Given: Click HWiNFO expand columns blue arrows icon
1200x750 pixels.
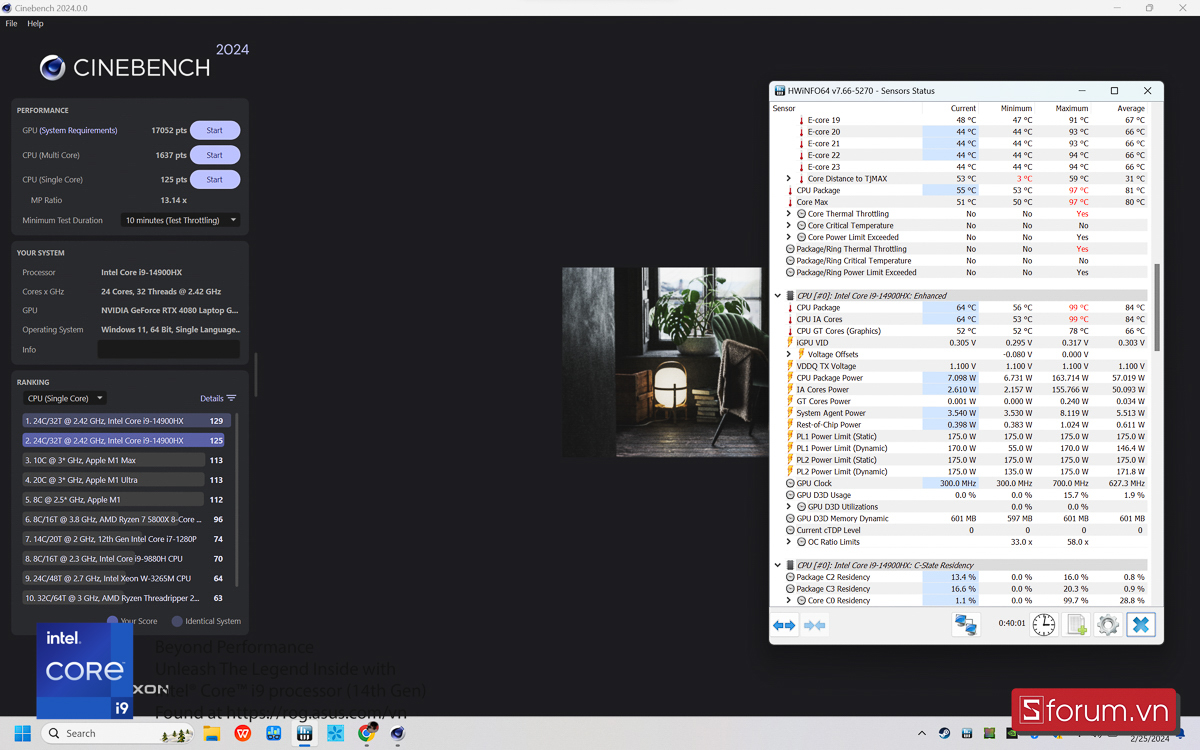Looking at the screenshot, I should 784,625.
